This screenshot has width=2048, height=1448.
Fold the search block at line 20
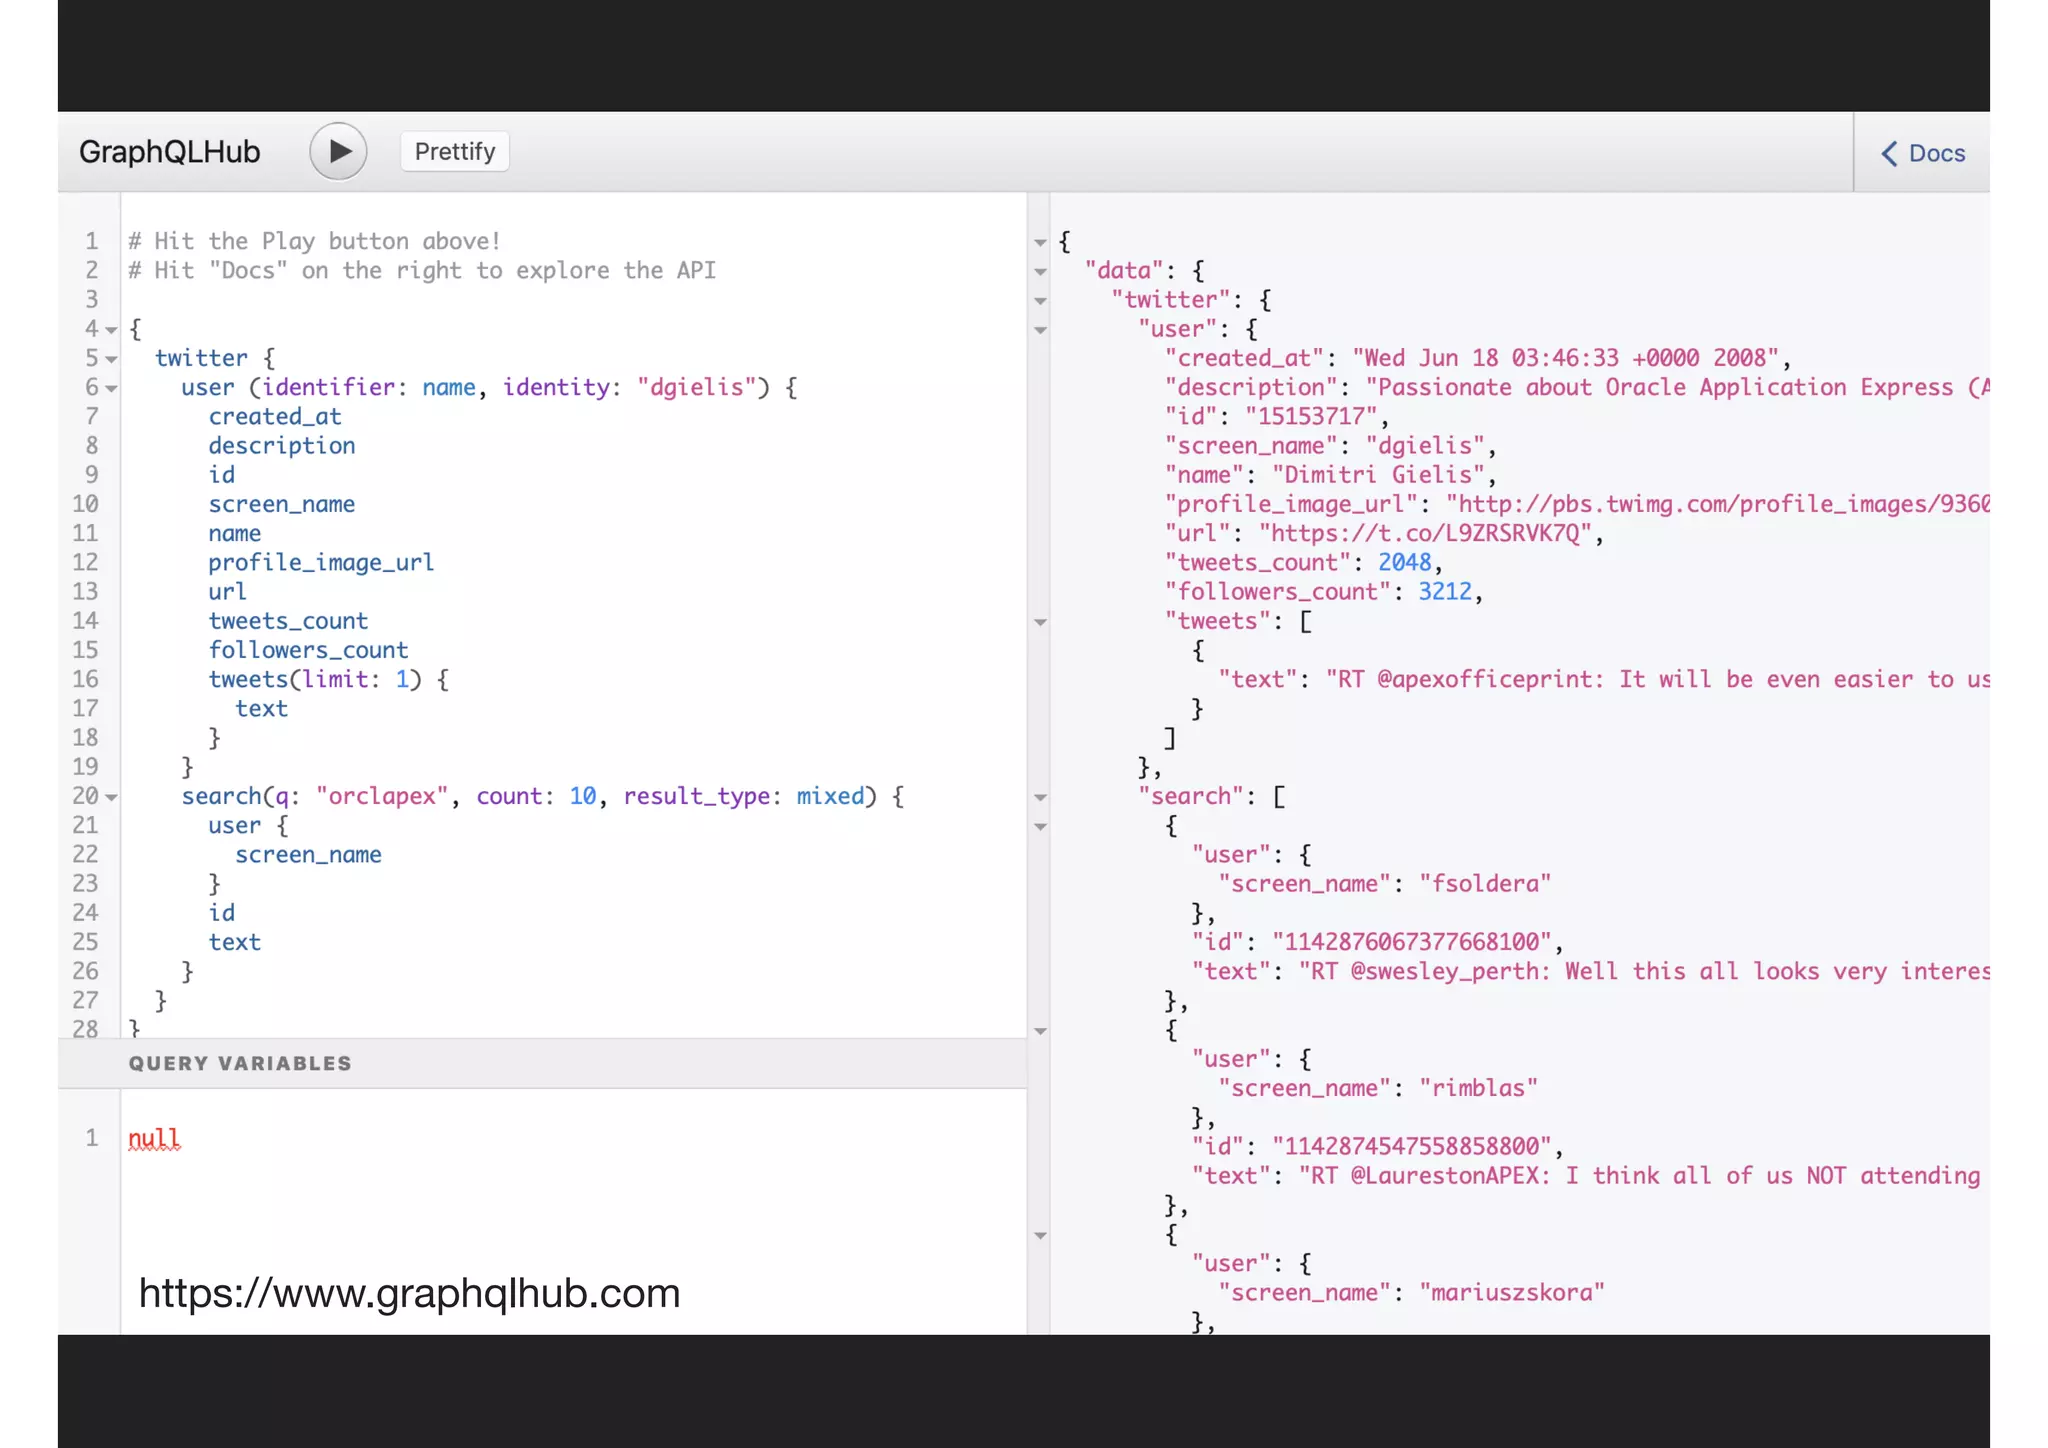(x=112, y=797)
